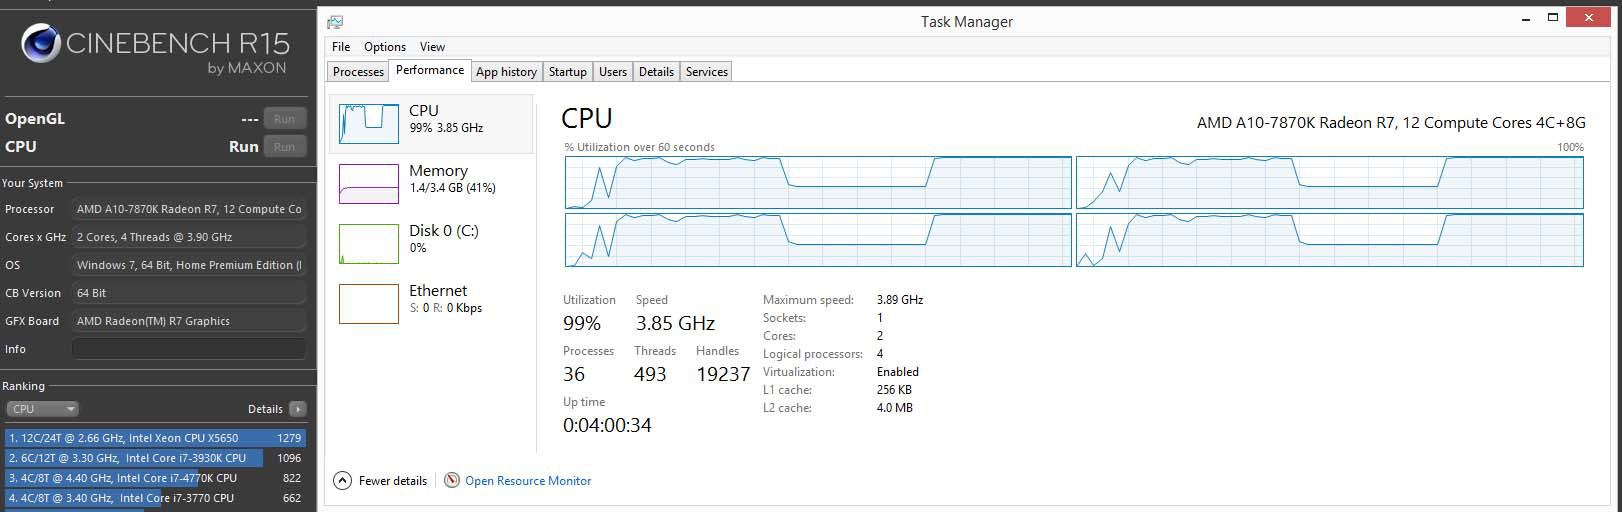Switch to the Processes tab
This screenshot has height=512, width=1622.
tap(358, 72)
